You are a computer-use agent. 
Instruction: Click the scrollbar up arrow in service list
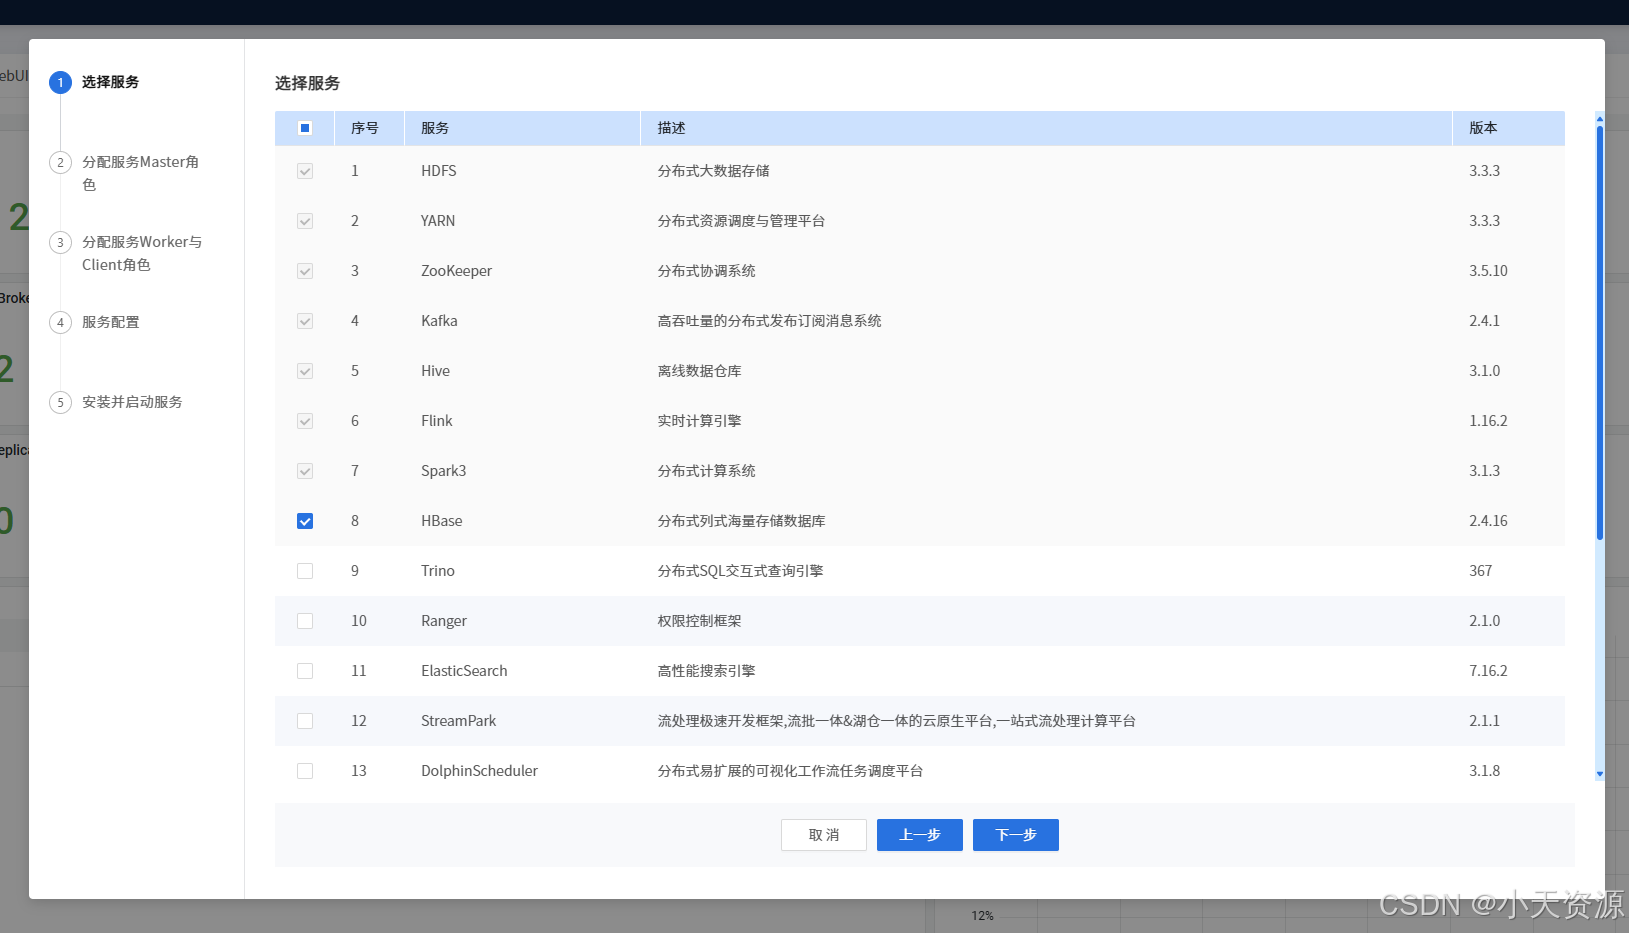[1599, 119]
